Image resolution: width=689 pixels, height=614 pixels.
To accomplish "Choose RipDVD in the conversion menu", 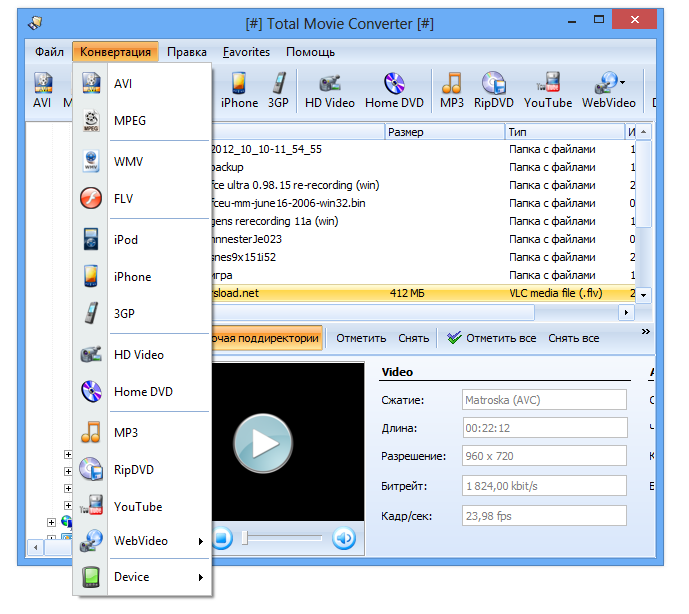I will coord(142,469).
